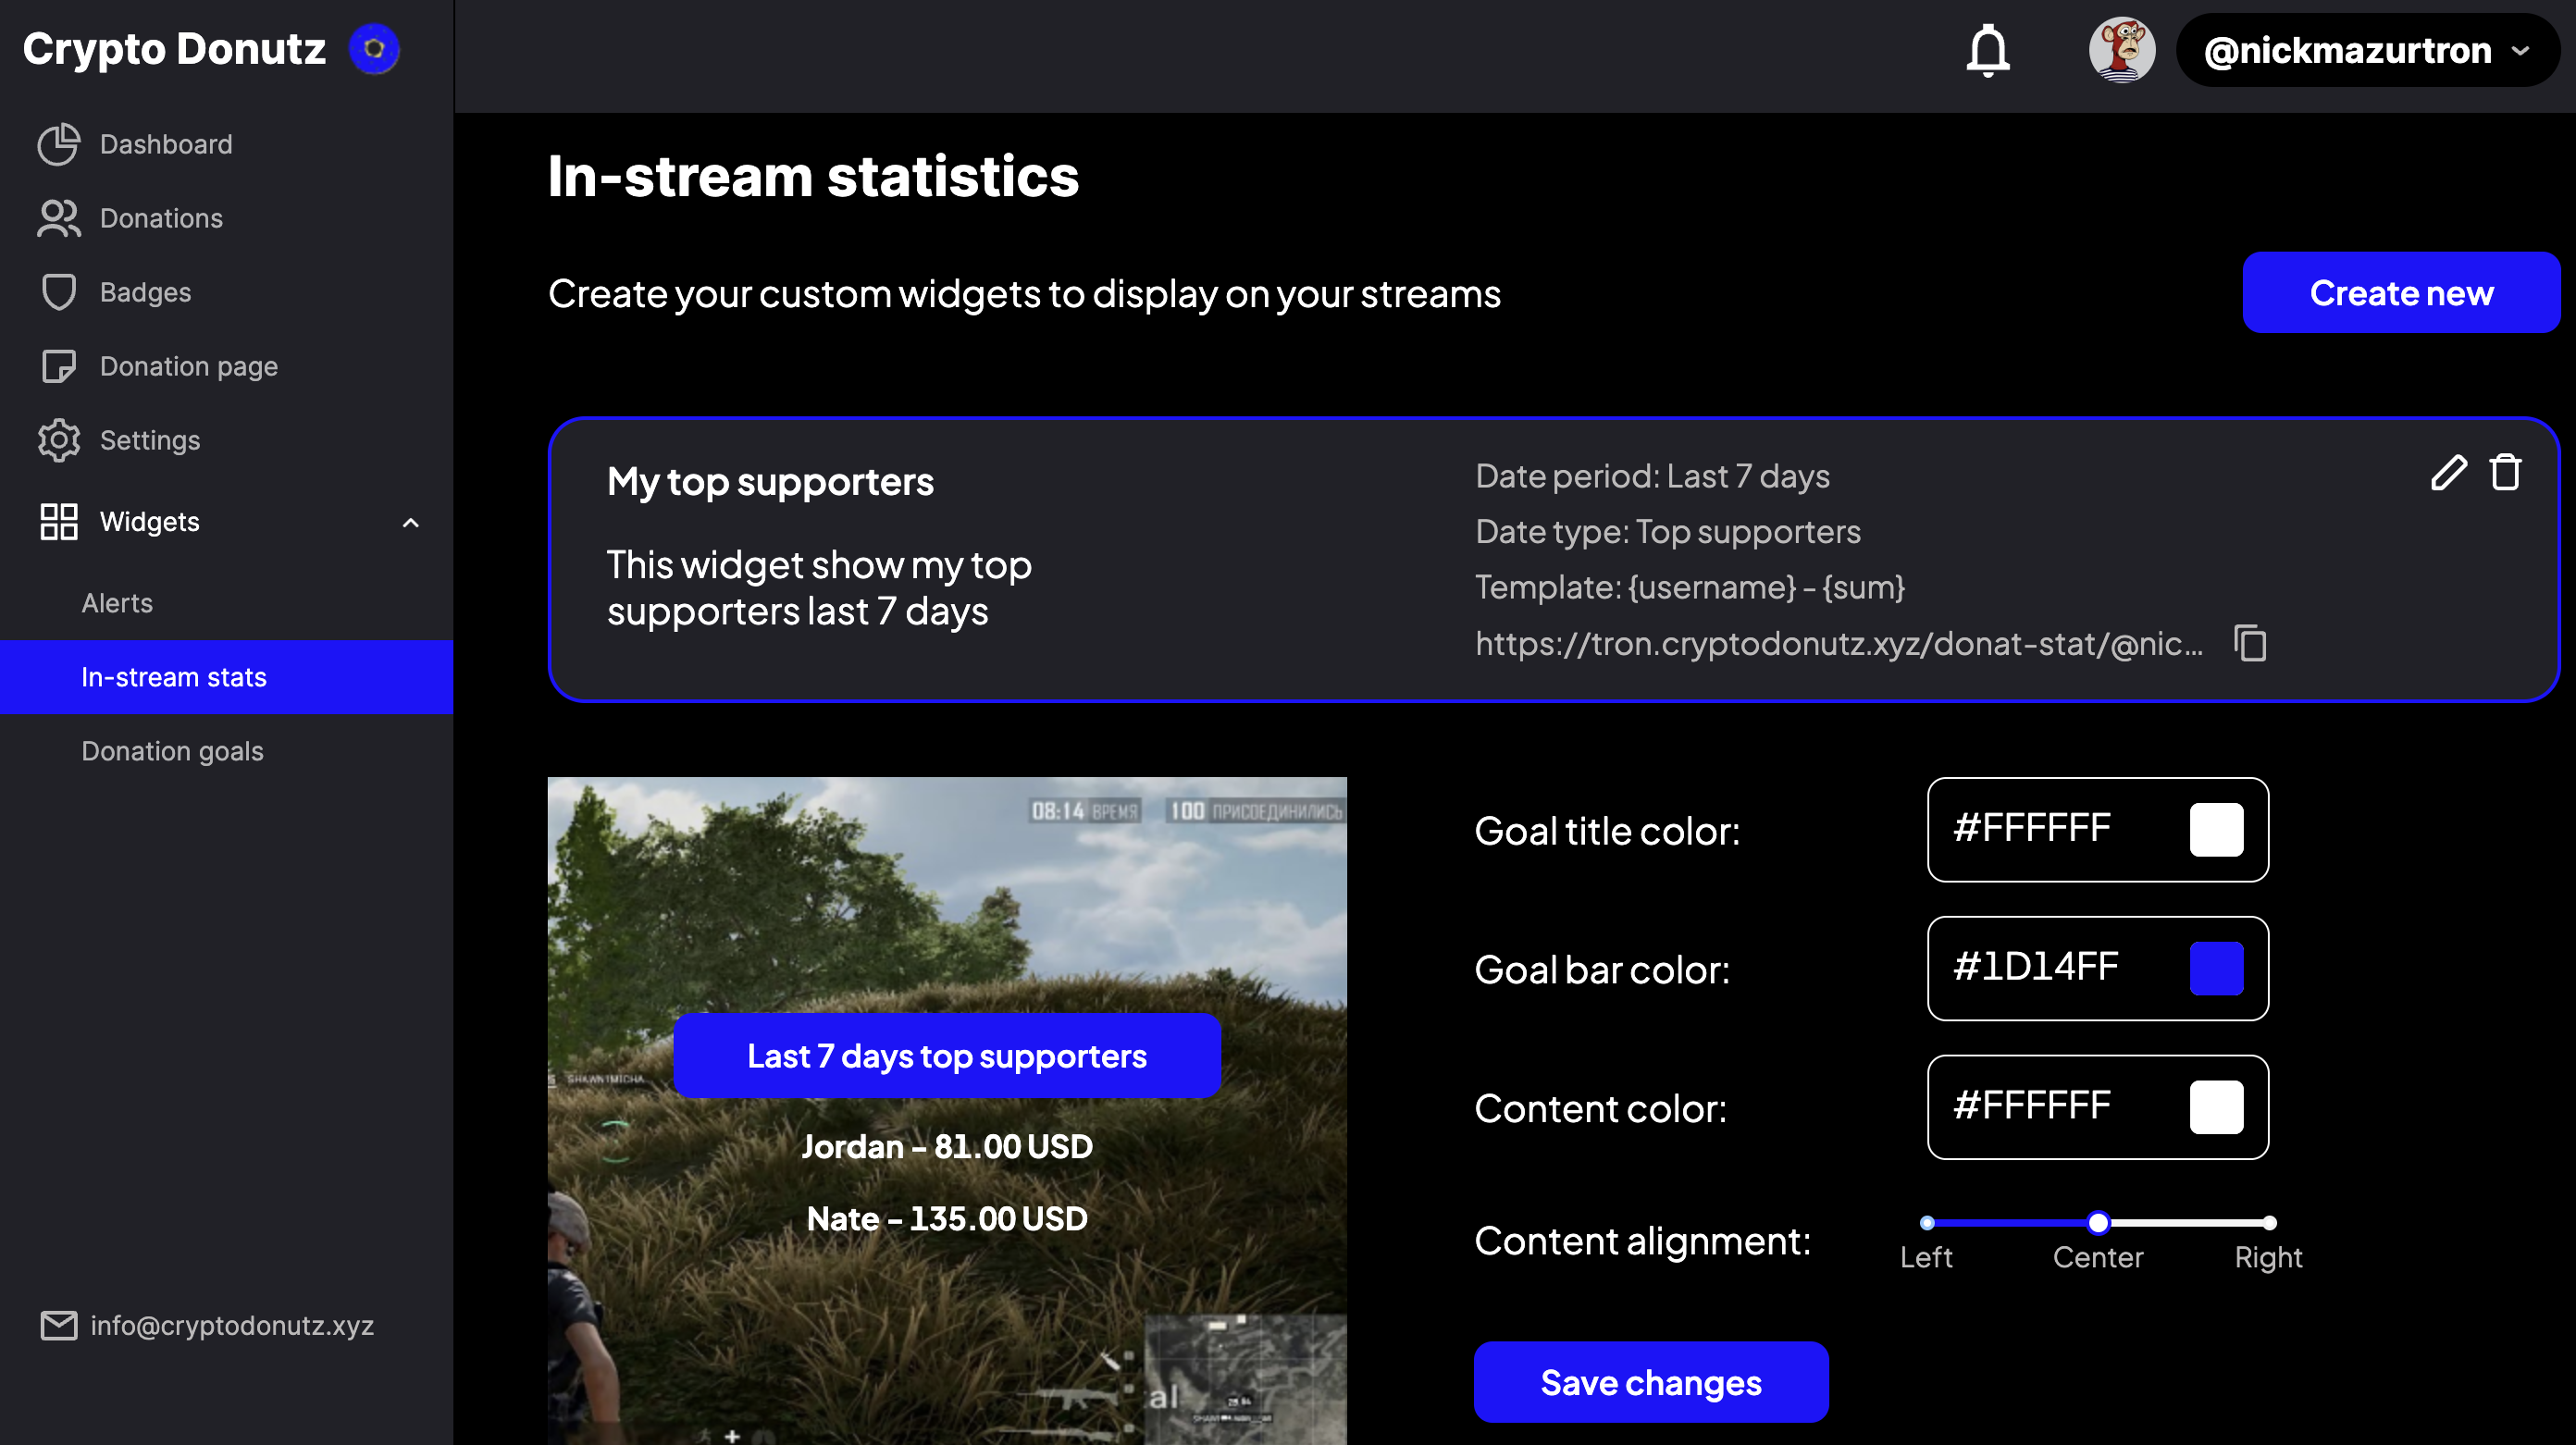Click the user avatar picture
Viewport: 2576px width, 1445px height.
(x=2121, y=50)
